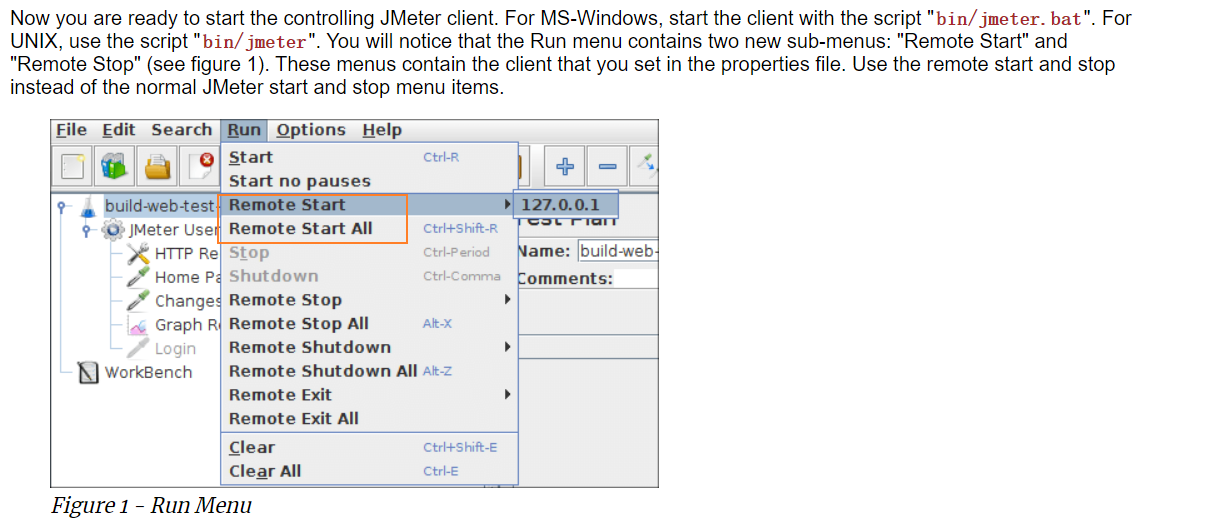Image resolution: width=1206 pixels, height=531 pixels.
Task: Expand the Remote Shutdown submenu arrow
Action: [x=507, y=347]
